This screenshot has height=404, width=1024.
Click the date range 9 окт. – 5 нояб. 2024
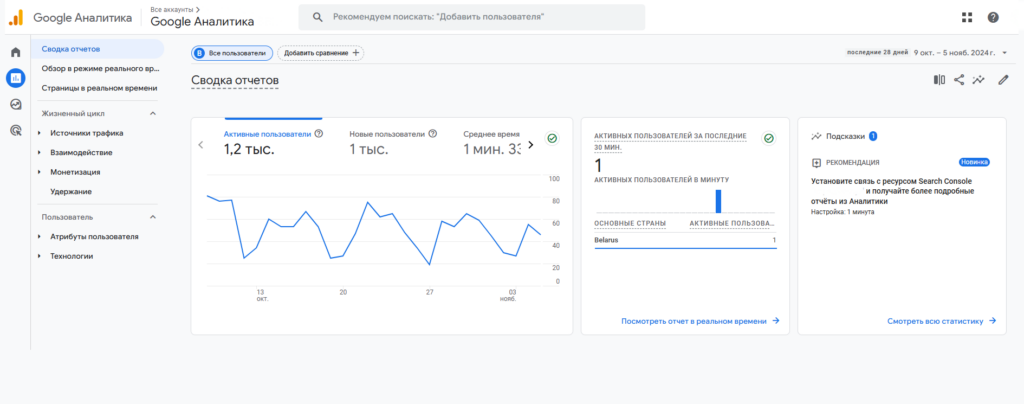pyautogui.click(x=954, y=53)
